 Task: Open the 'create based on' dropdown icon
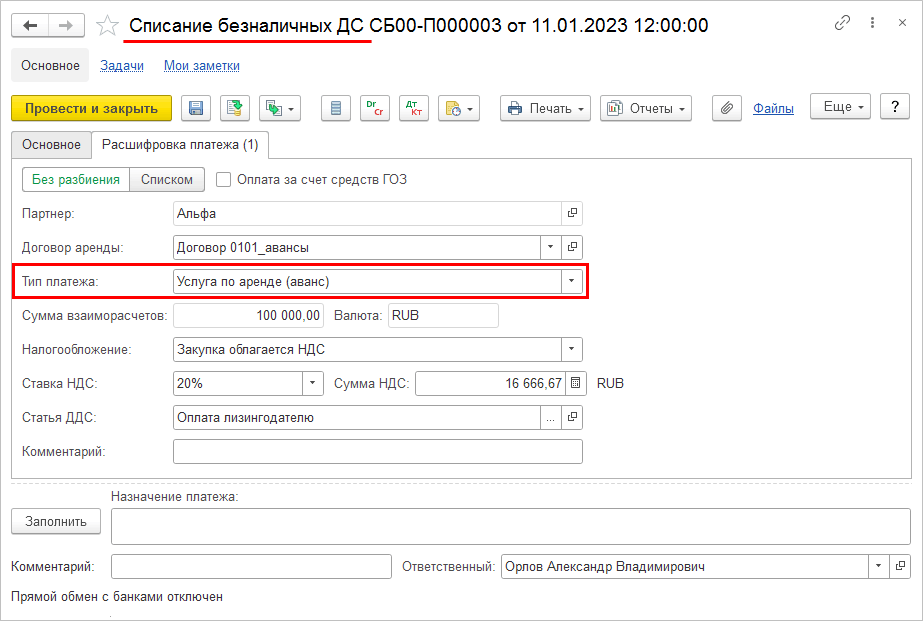point(280,108)
